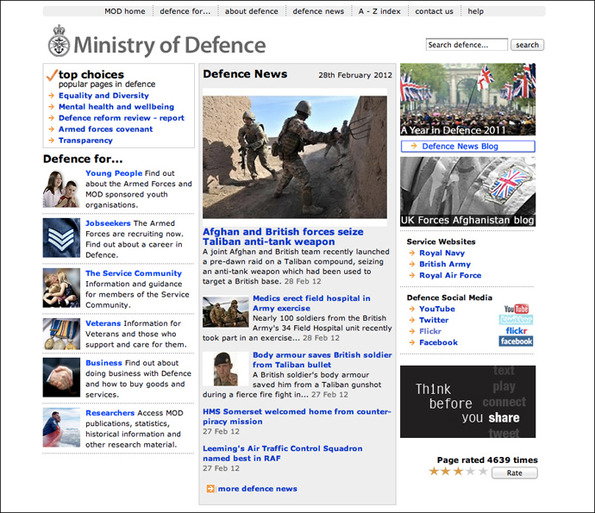Select the fifth rating star
This screenshot has height=513, width=595.
[483, 472]
